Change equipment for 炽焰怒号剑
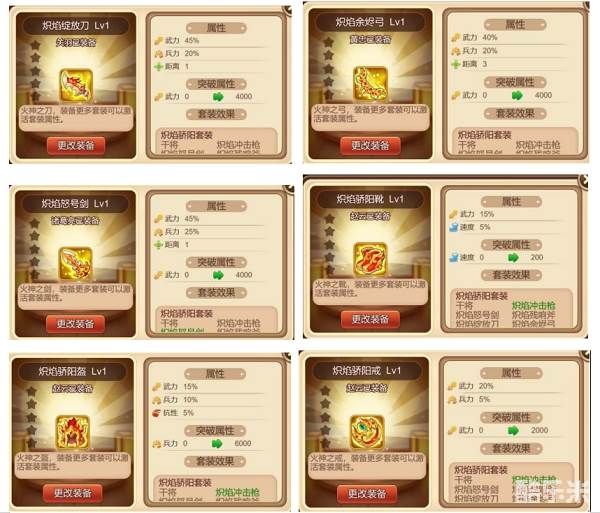600x513 pixels. pyautogui.click(x=75, y=324)
